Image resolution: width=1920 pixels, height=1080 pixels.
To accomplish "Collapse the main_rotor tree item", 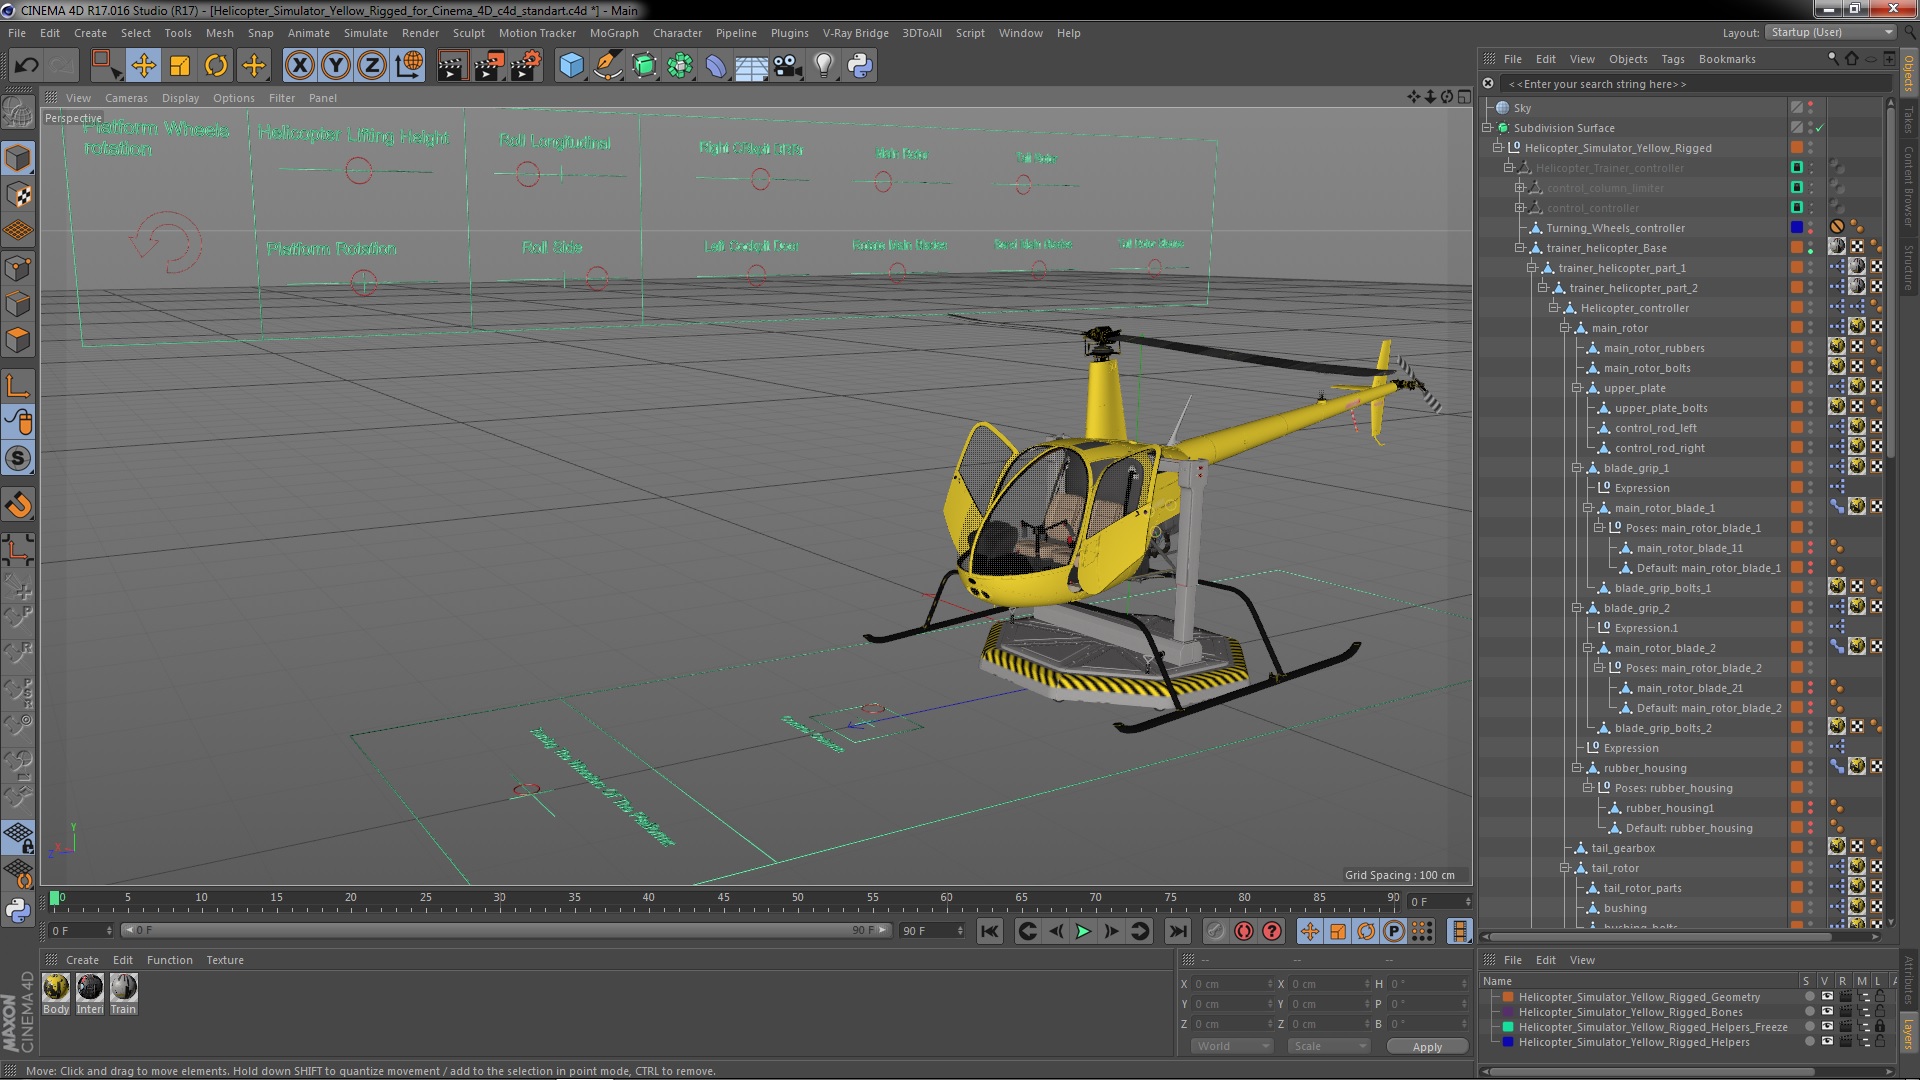I will point(1565,328).
